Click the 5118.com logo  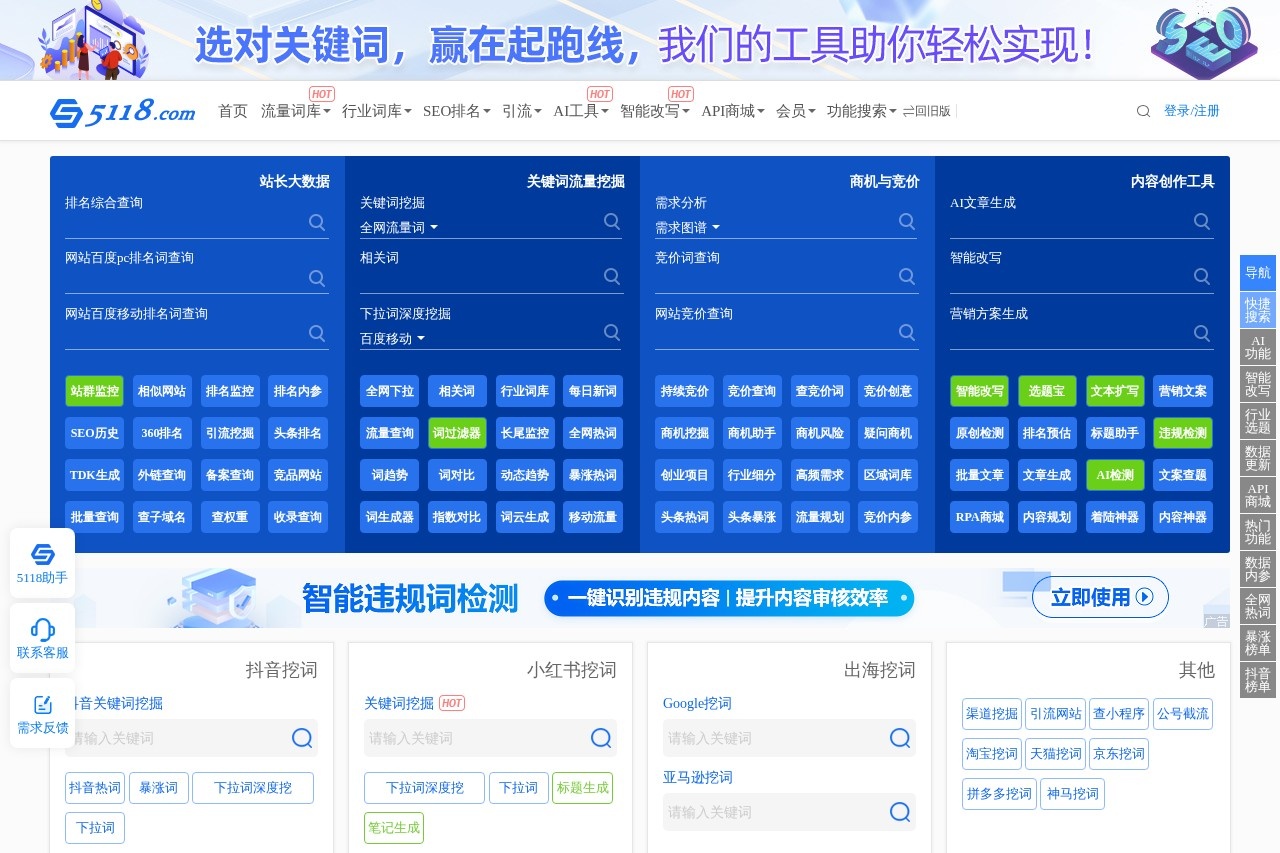pos(123,112)
